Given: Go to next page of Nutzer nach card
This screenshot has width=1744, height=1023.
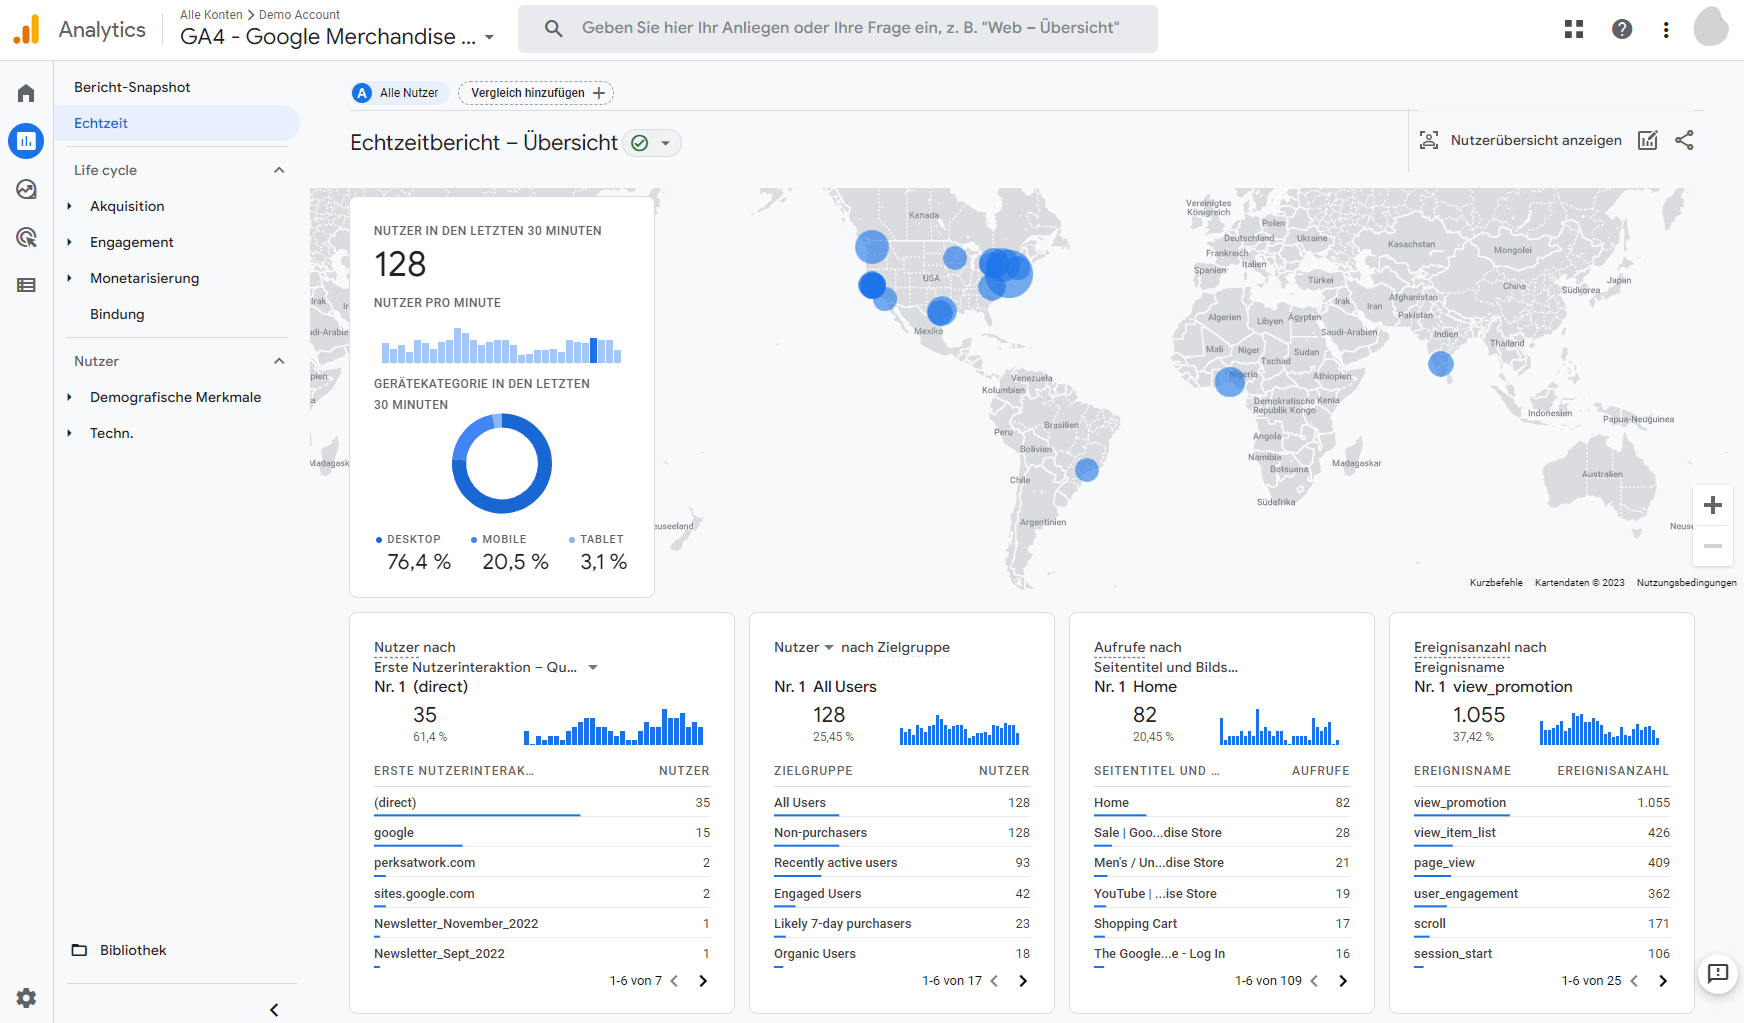Looking at the screenshot, I should coord(703,981).
